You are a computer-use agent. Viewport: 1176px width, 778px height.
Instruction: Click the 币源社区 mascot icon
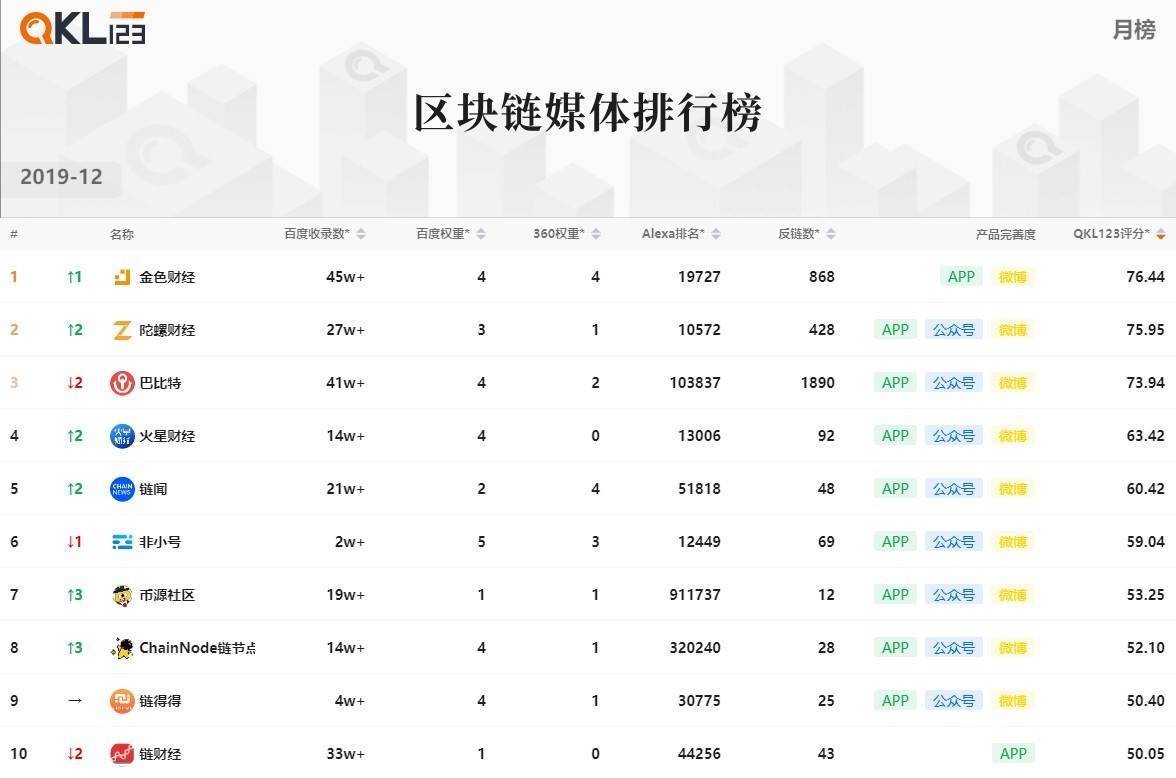(122, 595)
